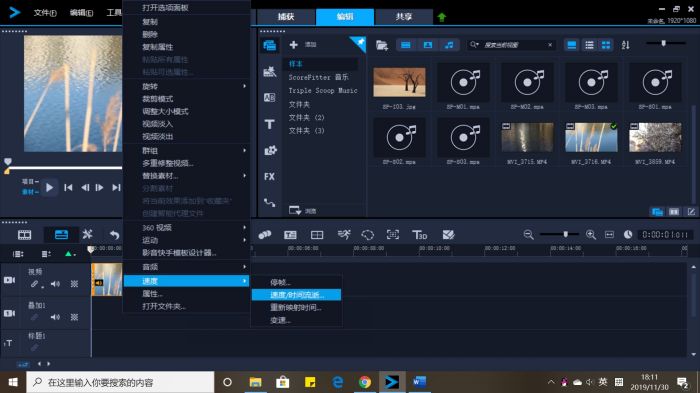Screen dimensions: 700x393
Task: Open the Subtitle Editor icon
Action: click(290, 235)
